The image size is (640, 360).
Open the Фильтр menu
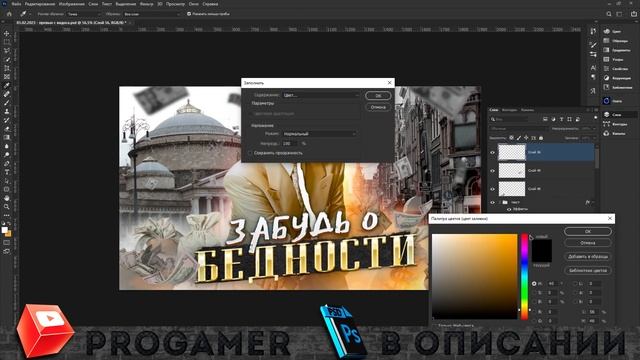[x=146, y=4]
